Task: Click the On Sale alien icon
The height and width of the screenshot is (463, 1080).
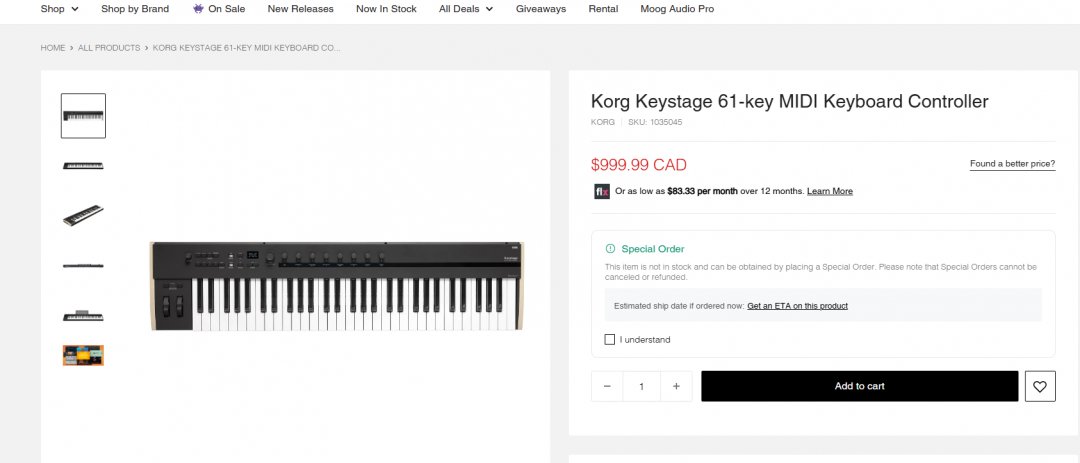Action: pos(198,9)
